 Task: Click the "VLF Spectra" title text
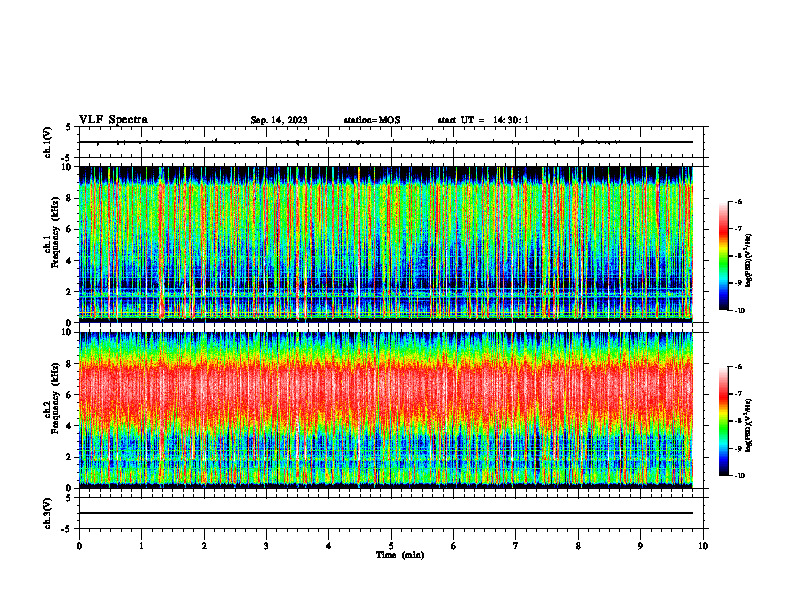point(113,120)
